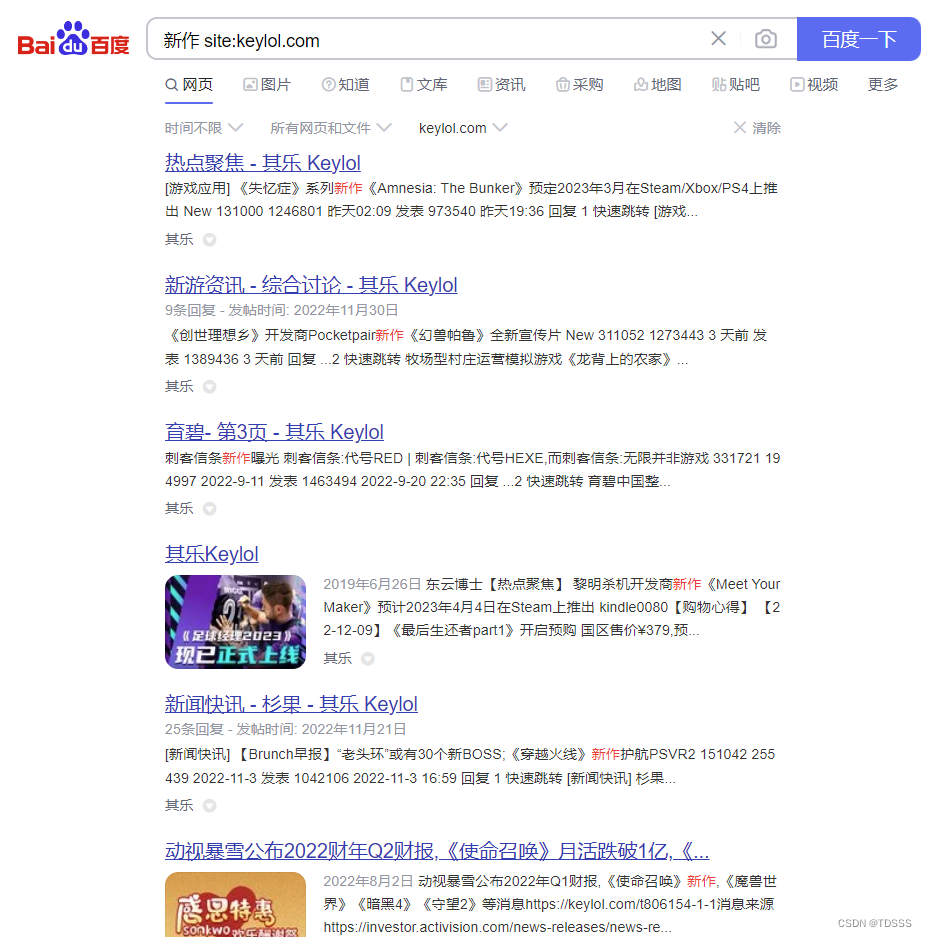Clear the search box with the X icon

click(x=718, y=39)
